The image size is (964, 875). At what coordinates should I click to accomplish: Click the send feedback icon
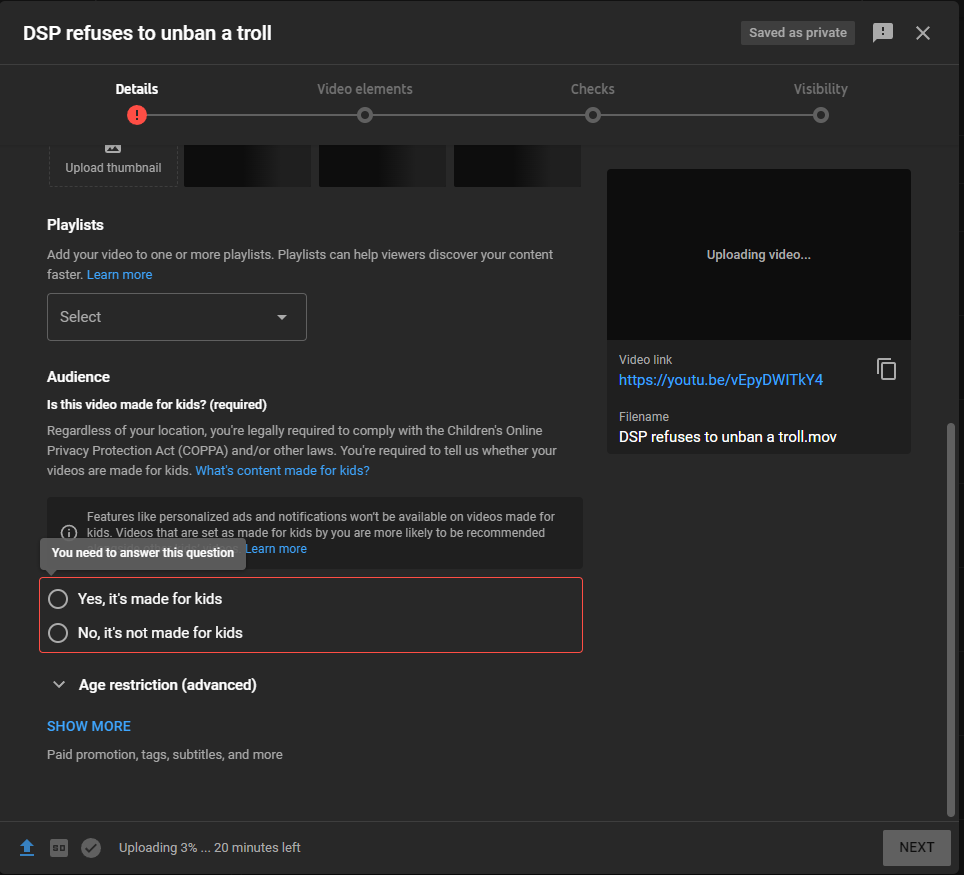(x=882, y=33)
